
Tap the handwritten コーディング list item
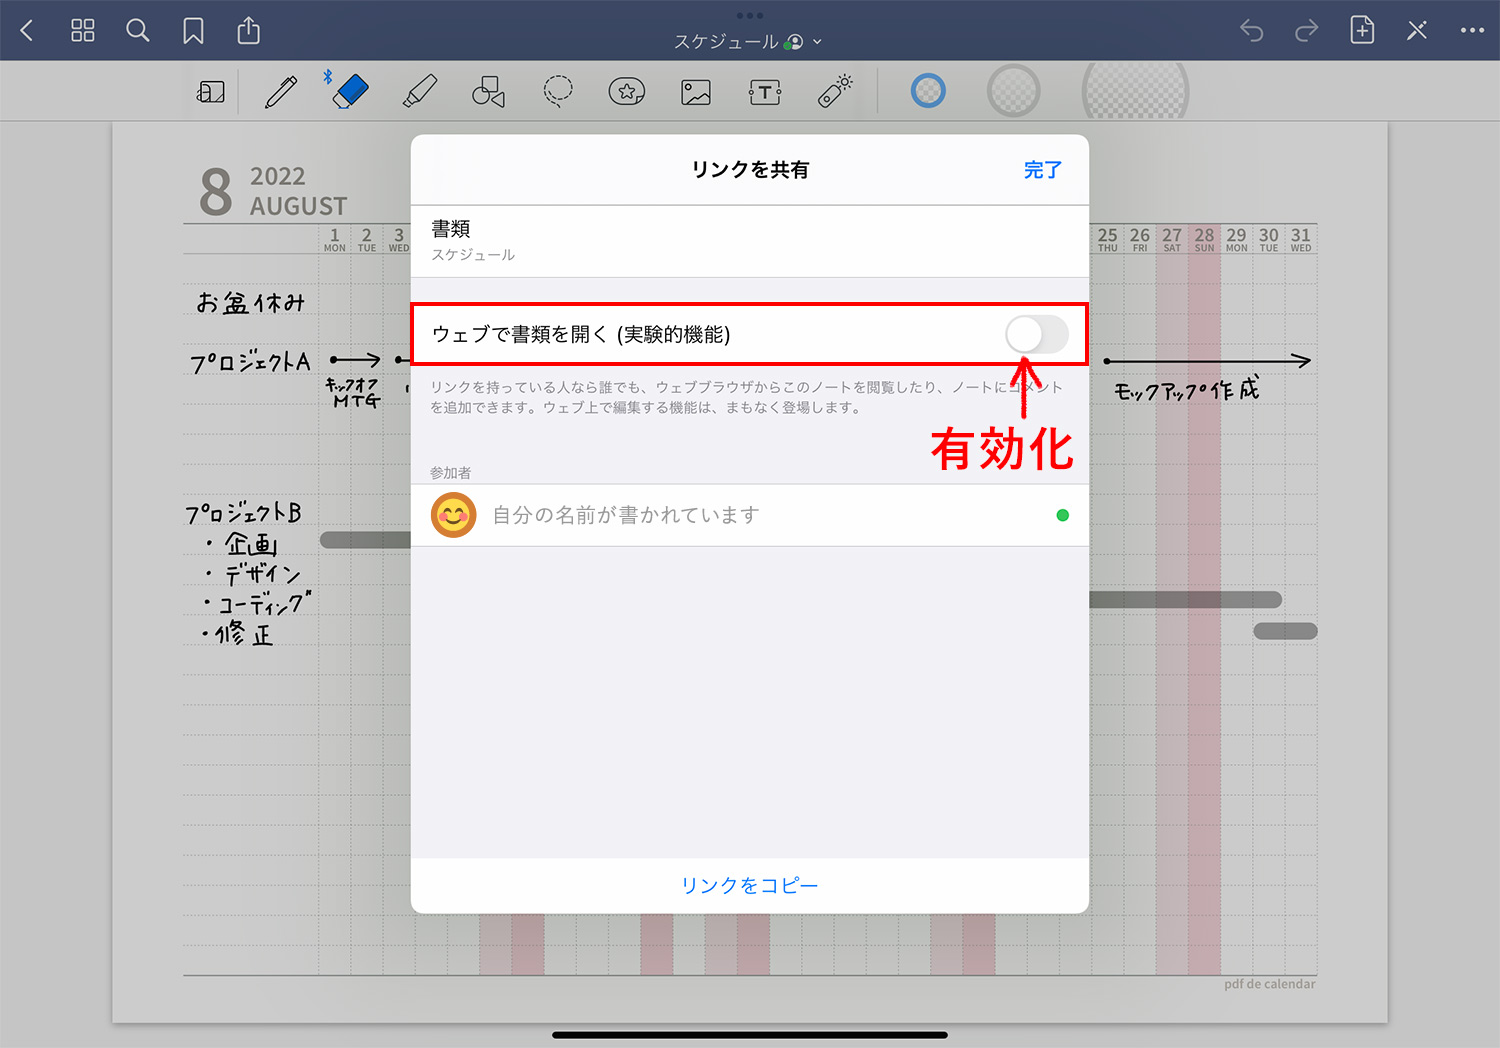[258, 603]
